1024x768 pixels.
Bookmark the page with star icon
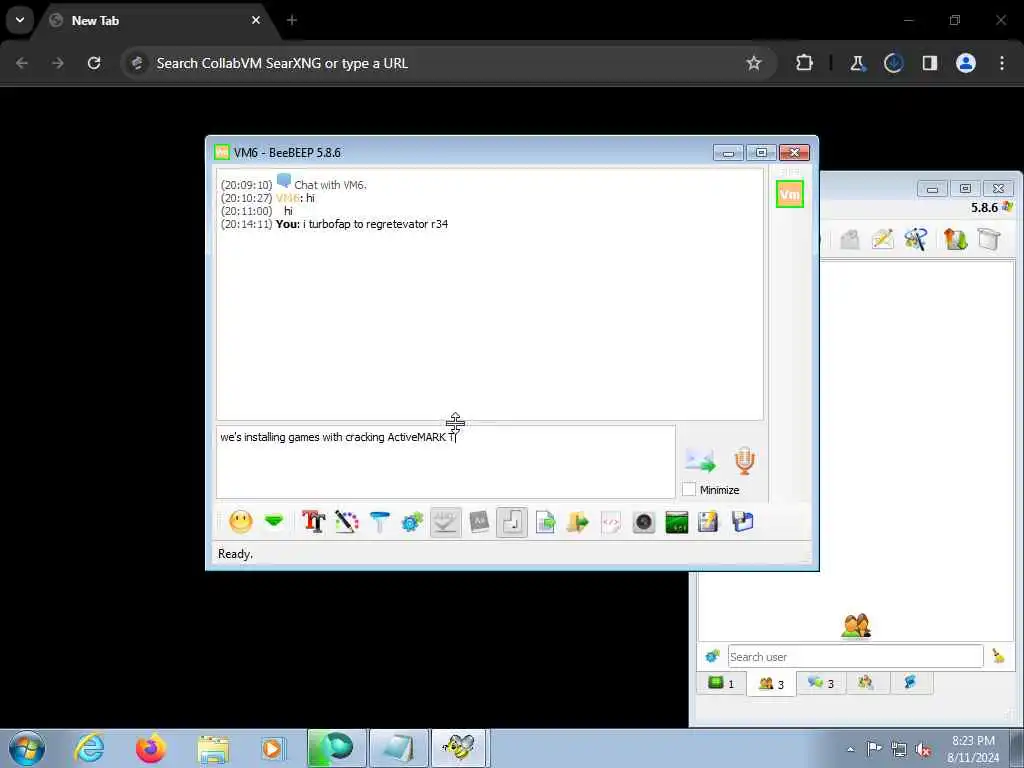[754, 63]
